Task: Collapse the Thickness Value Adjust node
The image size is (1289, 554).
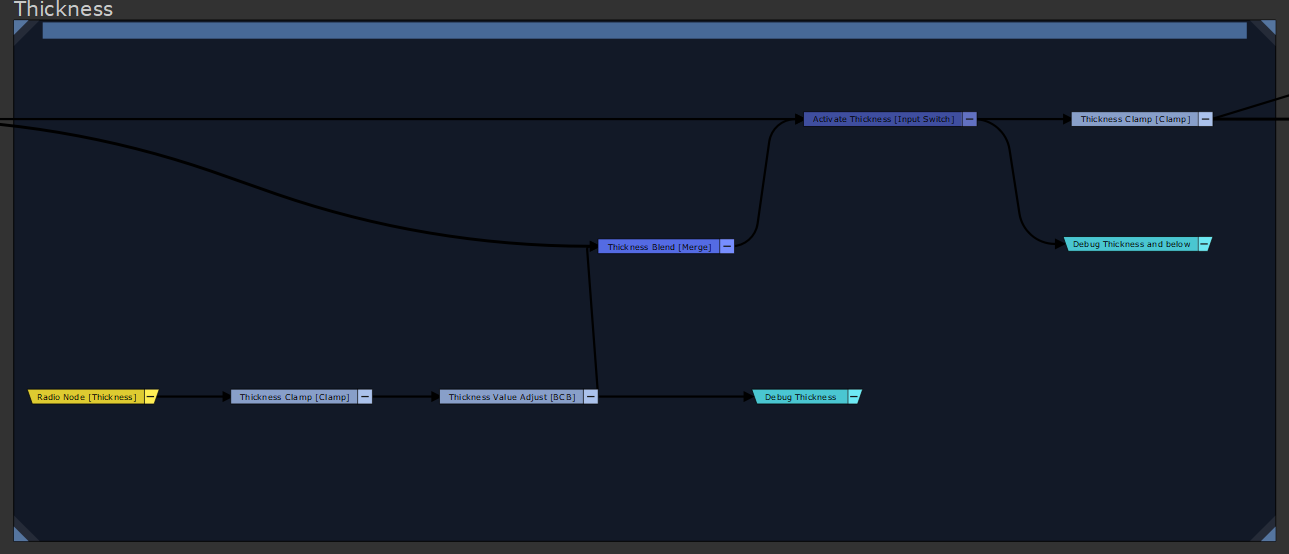Action: (591, 397)
